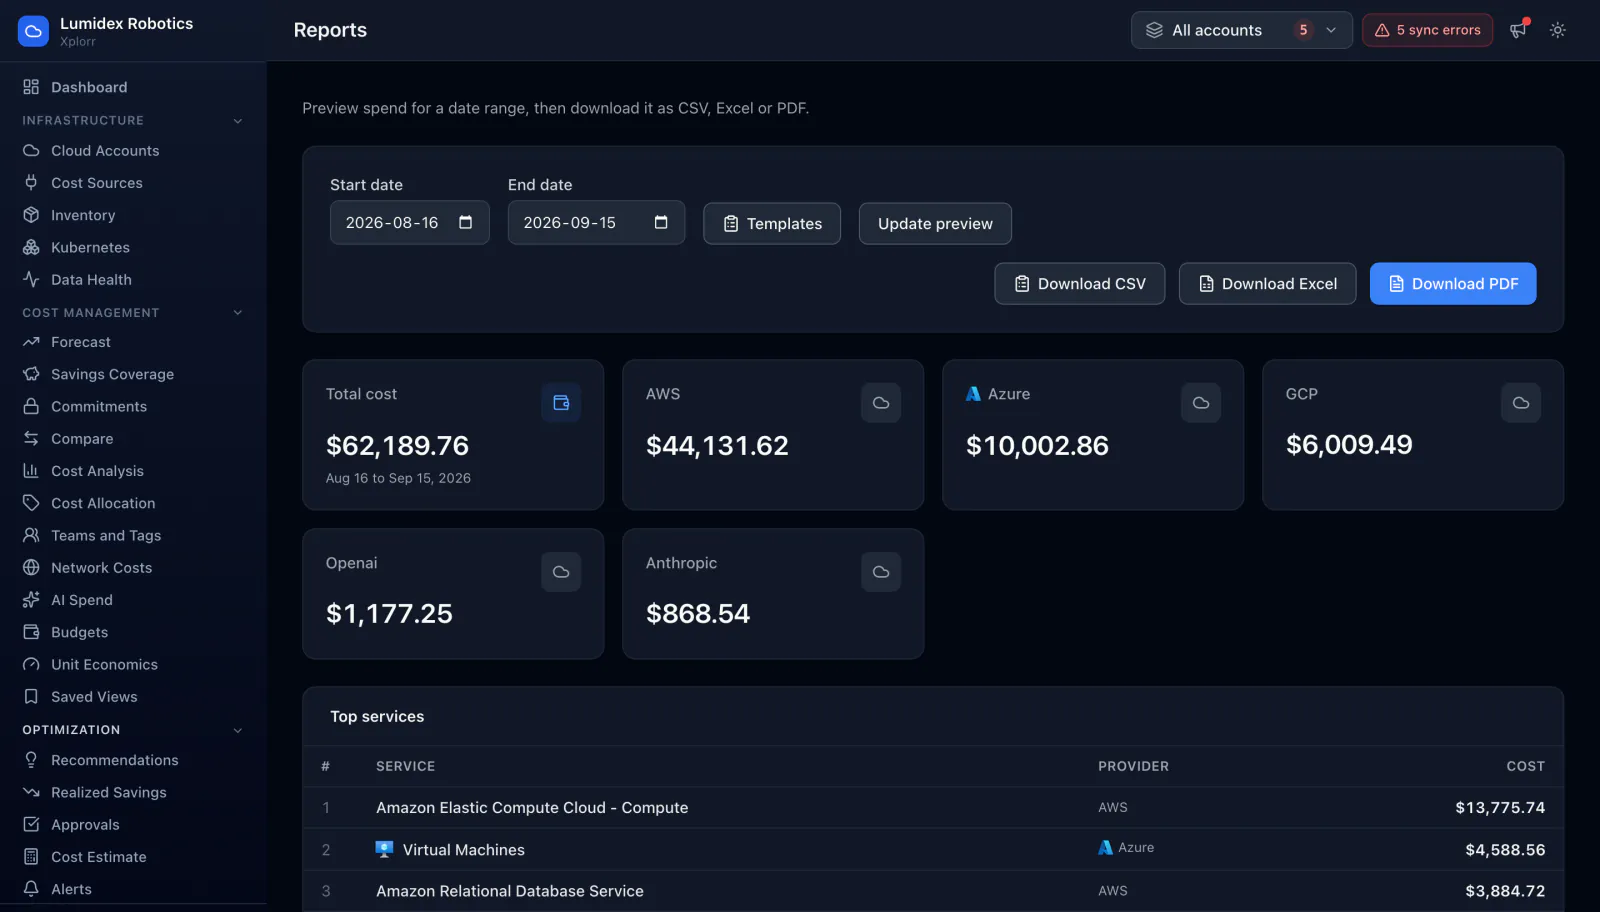Click the Cloud Accounts cloud icon
Screen dimensions: 1600x912
(x=31, y=150)
